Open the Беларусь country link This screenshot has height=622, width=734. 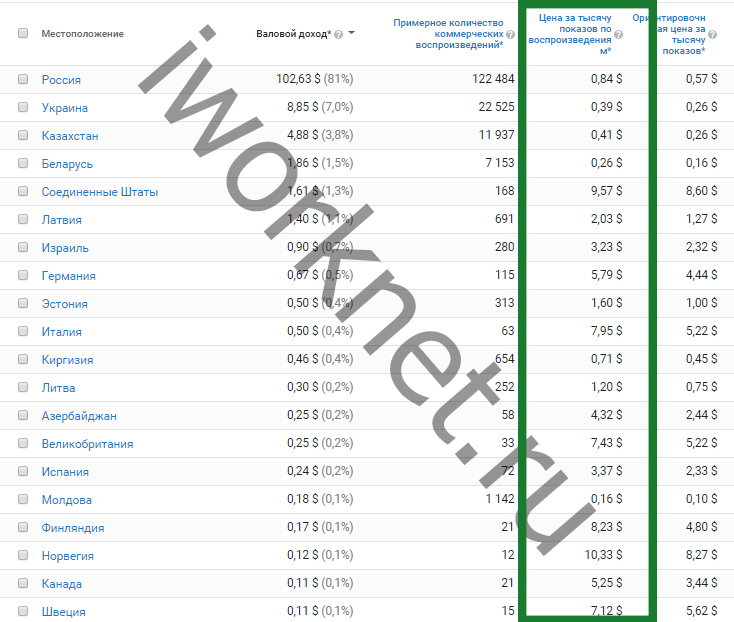[x=67, y=163]
